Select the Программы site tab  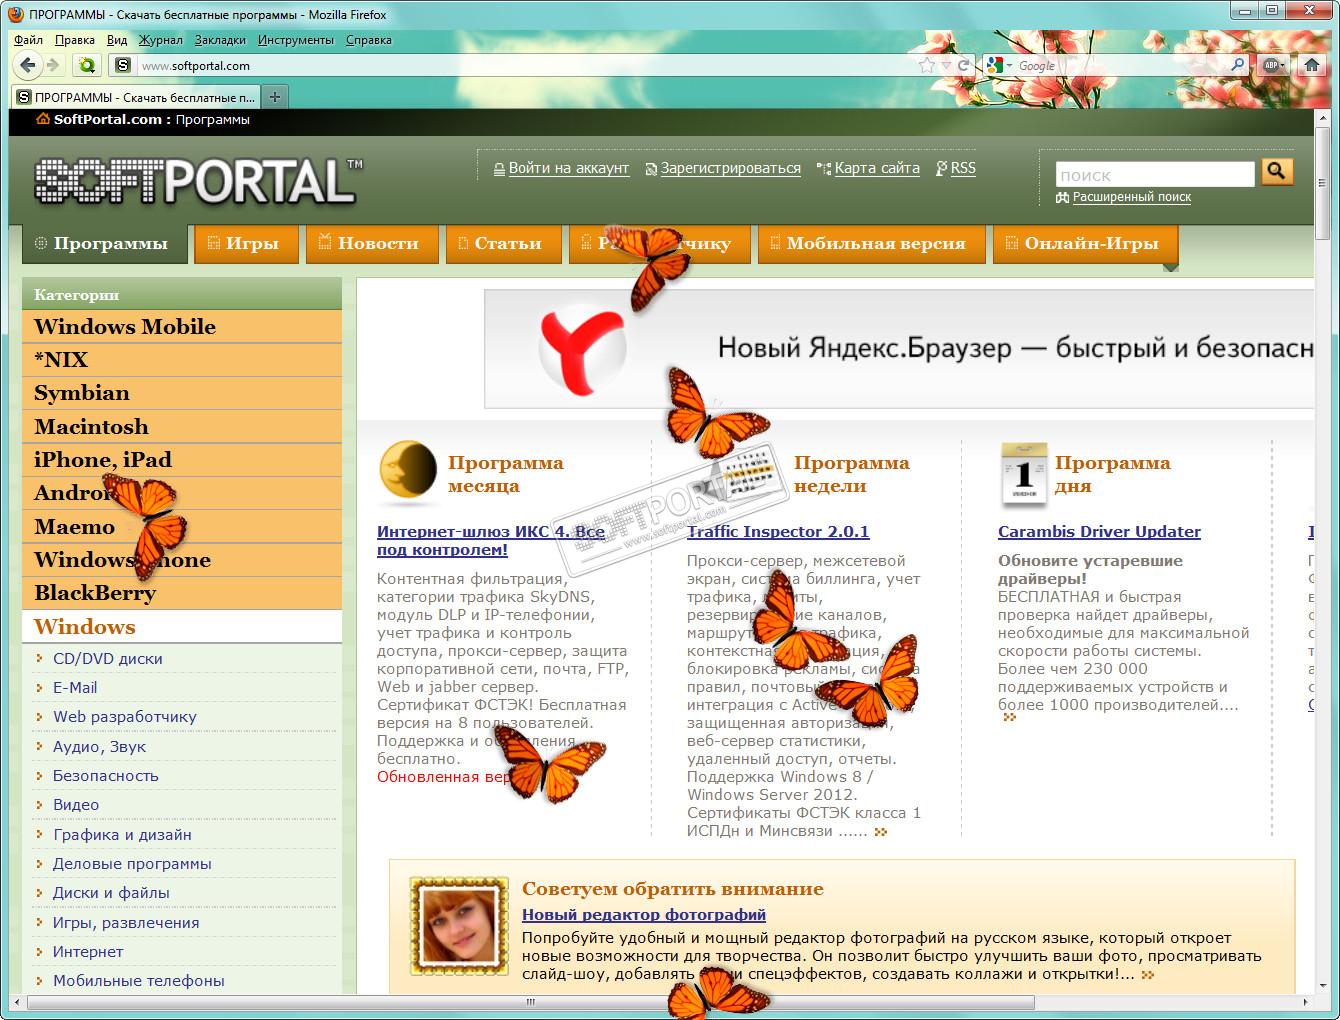point(105,243)
